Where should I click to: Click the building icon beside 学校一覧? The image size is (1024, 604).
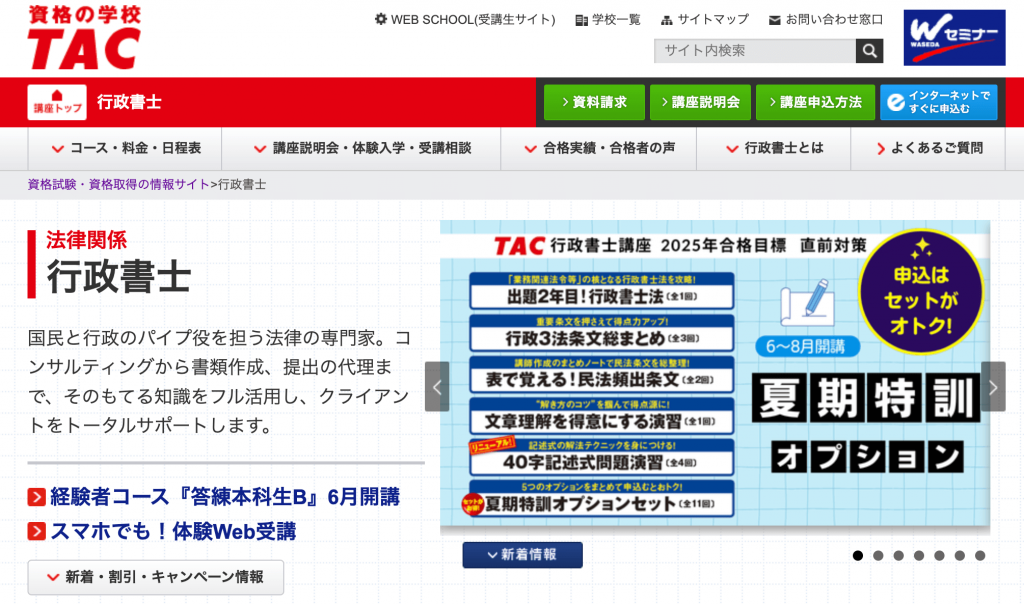point(581,20)
